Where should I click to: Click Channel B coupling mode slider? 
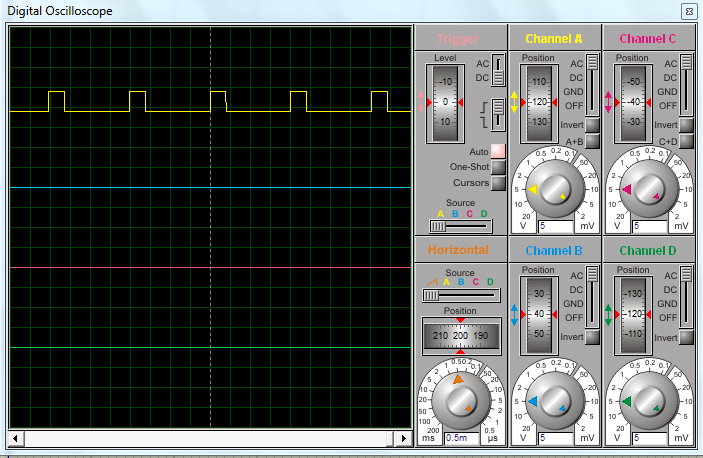click(592, 297)
